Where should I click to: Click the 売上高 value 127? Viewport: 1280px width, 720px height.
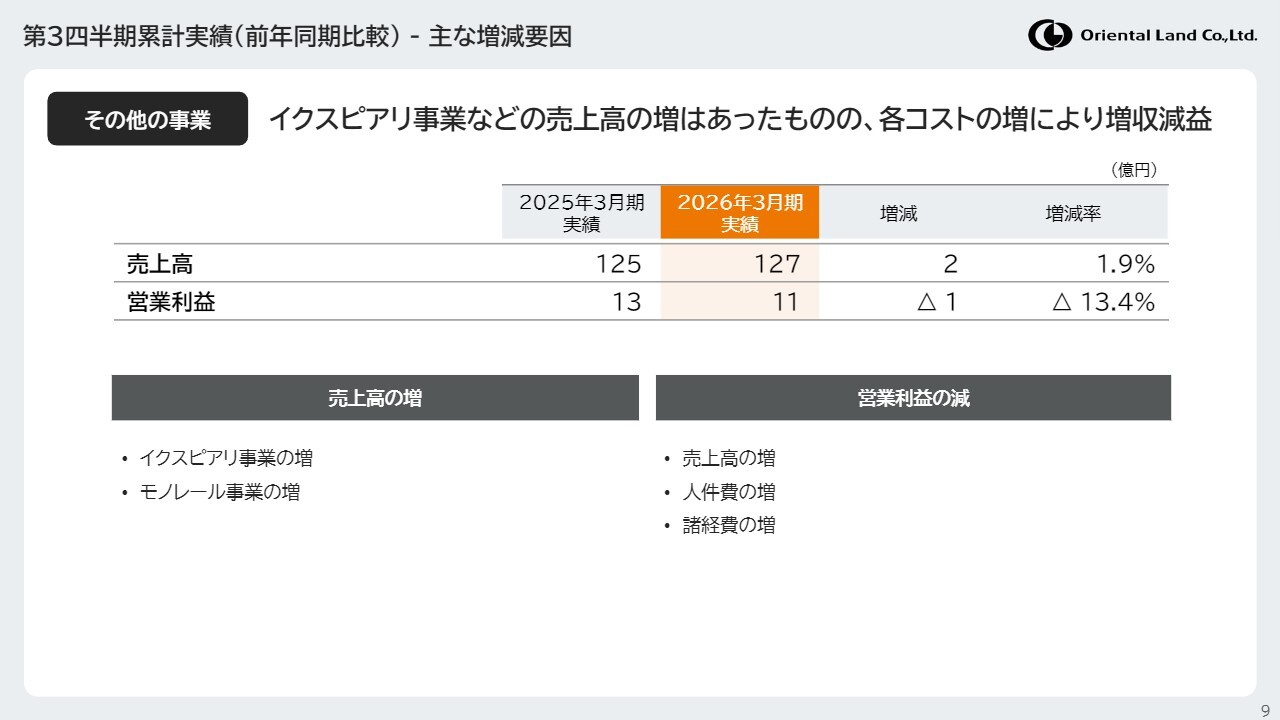coord(777,264)
